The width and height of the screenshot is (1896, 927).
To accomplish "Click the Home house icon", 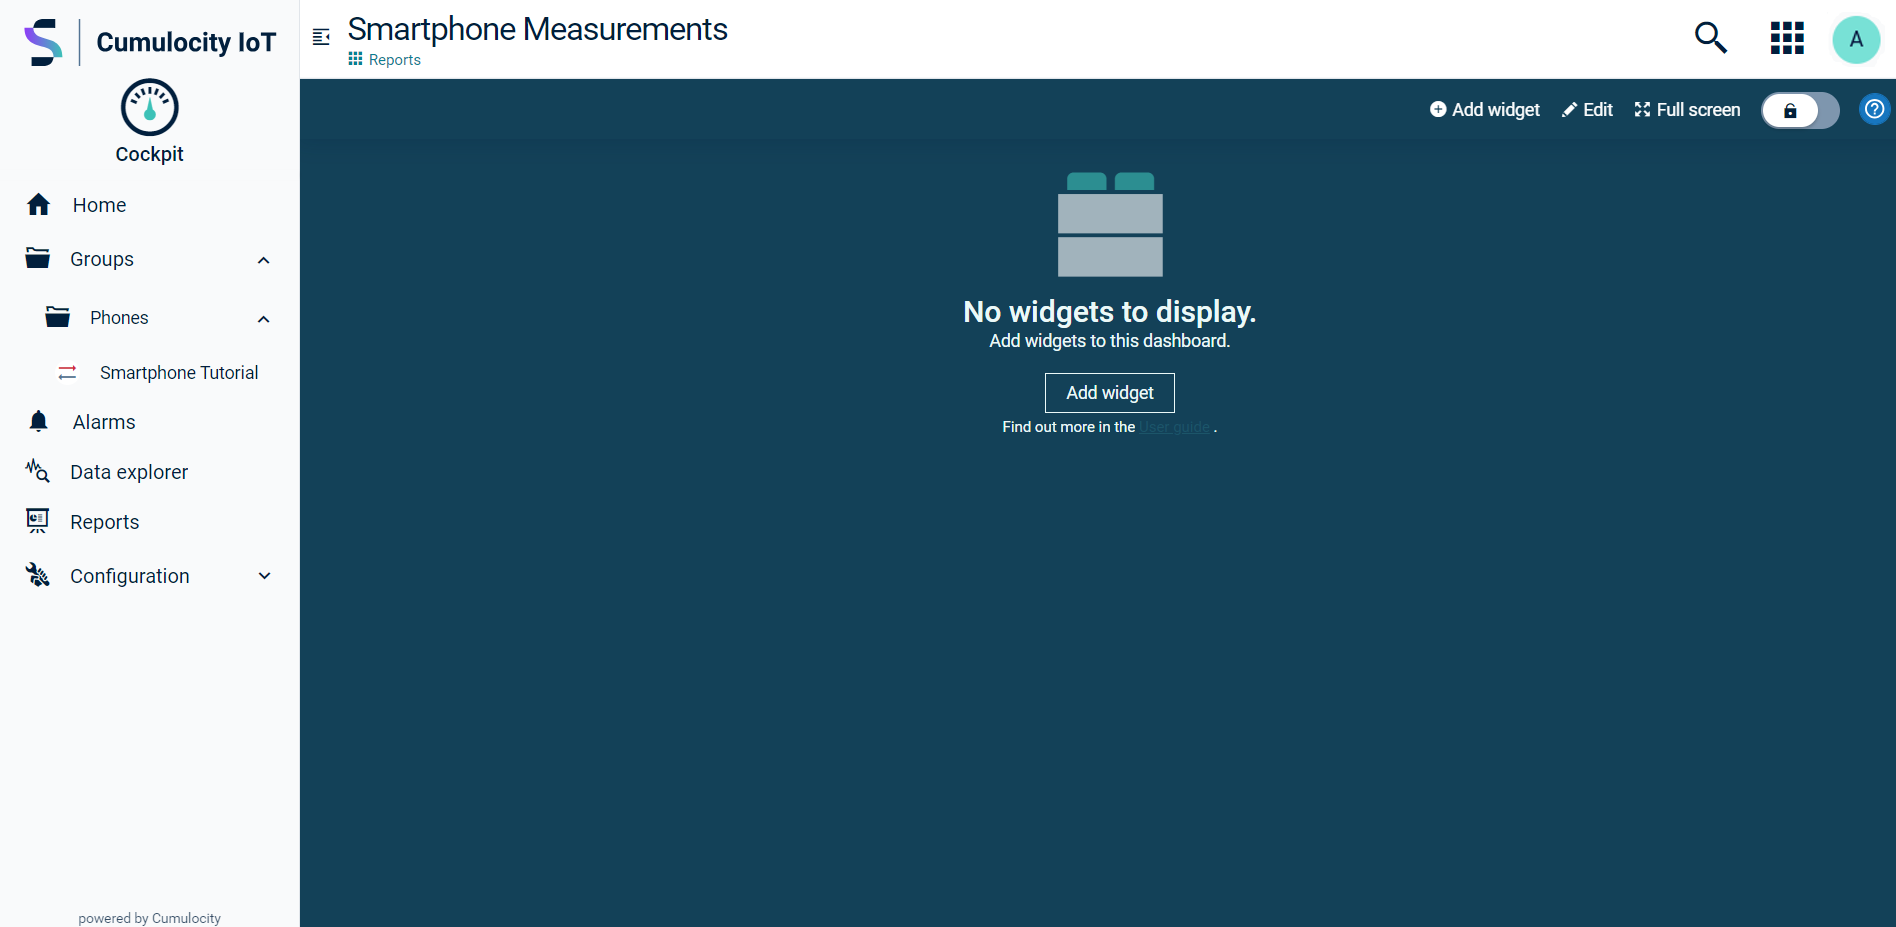I will point(38,205).
